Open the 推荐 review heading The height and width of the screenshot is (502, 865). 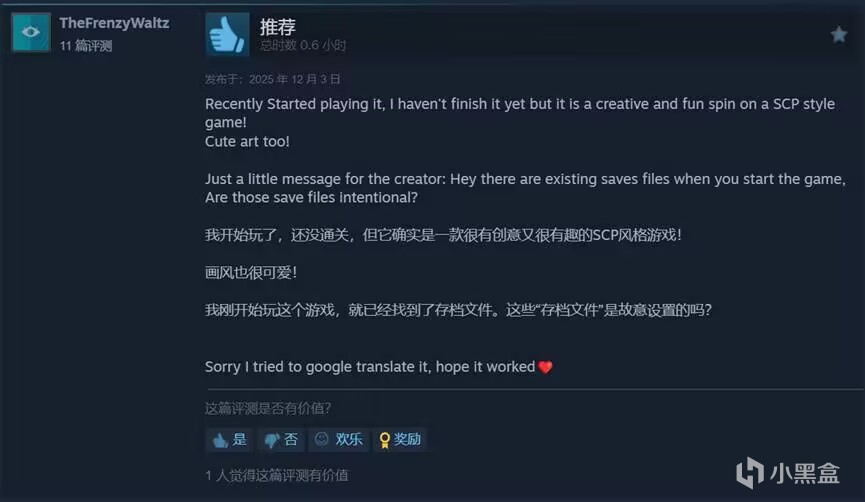click(x=277, y=26)
